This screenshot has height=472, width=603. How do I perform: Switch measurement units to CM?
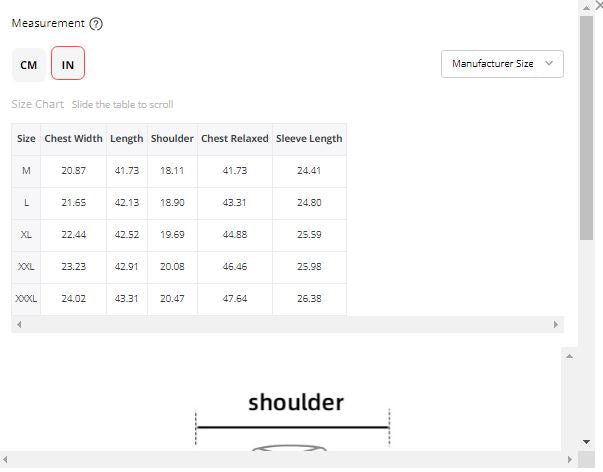click(28, 65)
